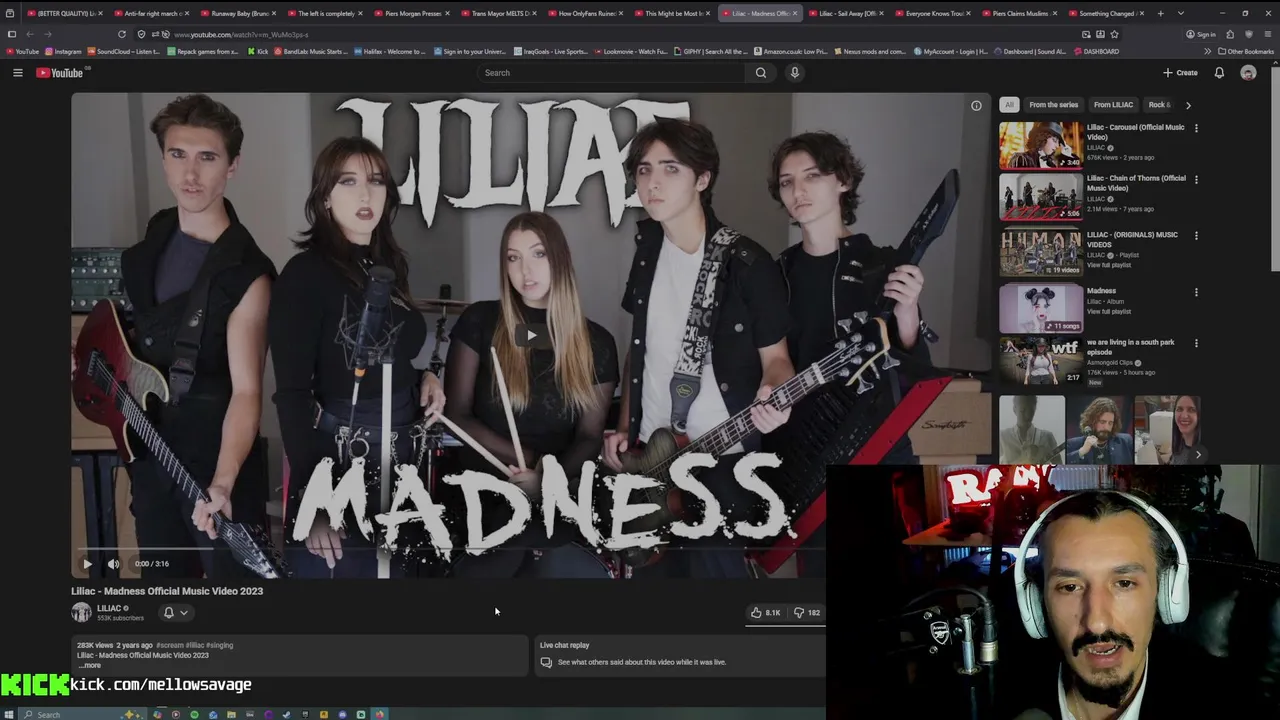Go to YouTube home via the logo
Image resolution: width=1280 pixels, height=720 pixels.
tap(60, 72)
